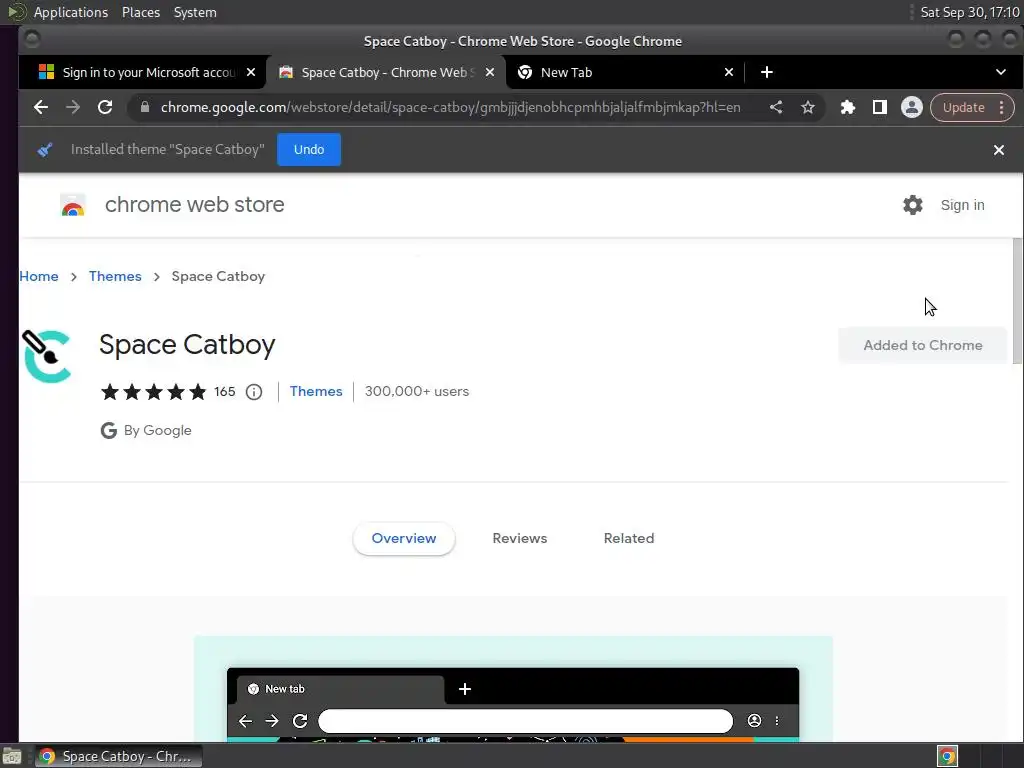Open the System menu
The width and height of the screenshot is (1024, 768).
195,12
